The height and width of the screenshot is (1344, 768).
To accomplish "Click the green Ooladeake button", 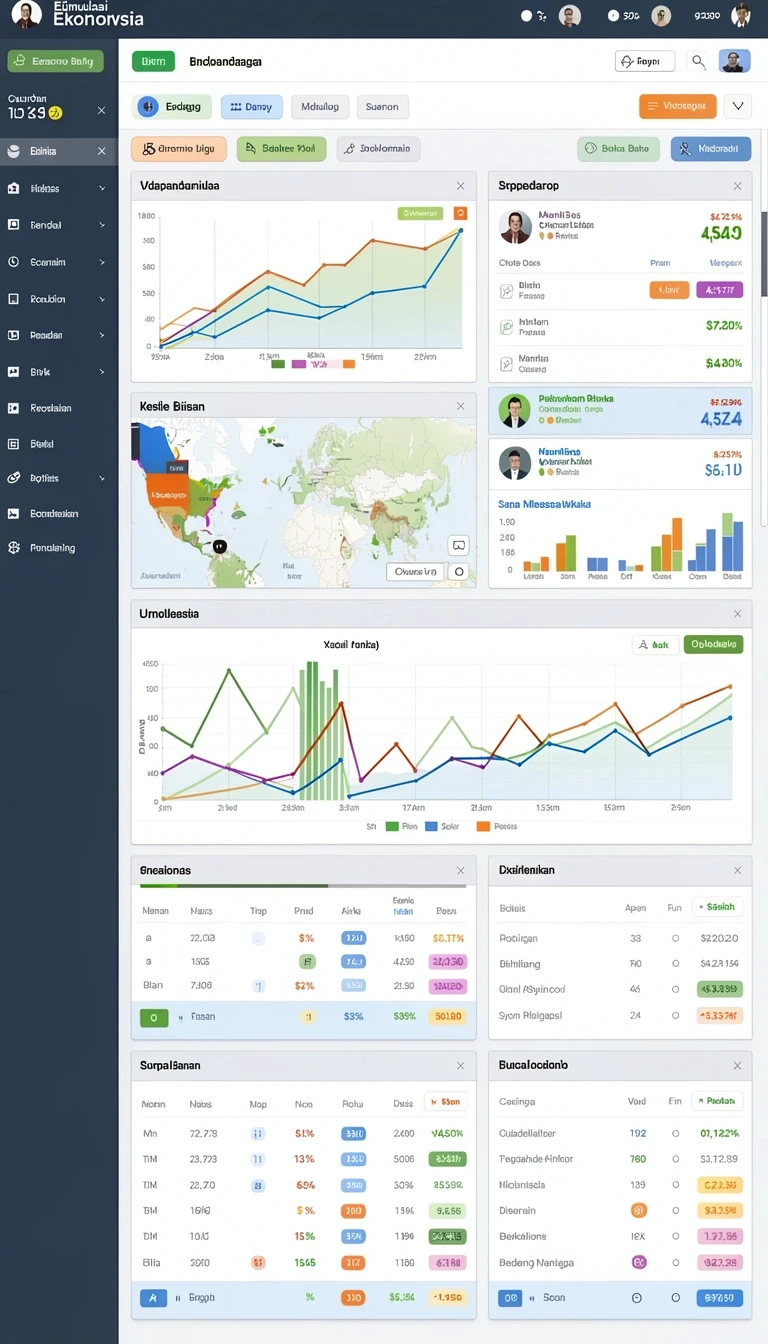I will tap(714, 645).
